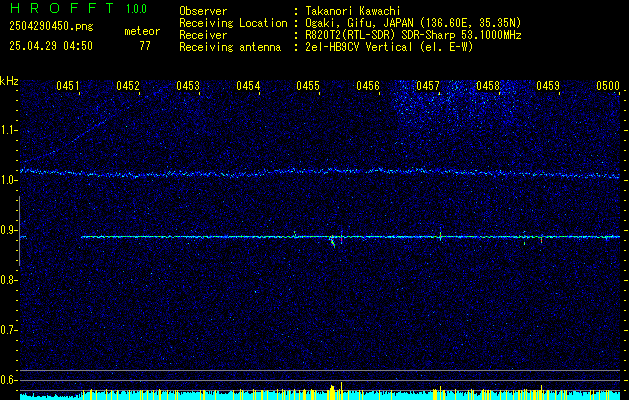Click the vertical gray frequency range bar
The image size is (629, 400).
(x=19, y=231)
